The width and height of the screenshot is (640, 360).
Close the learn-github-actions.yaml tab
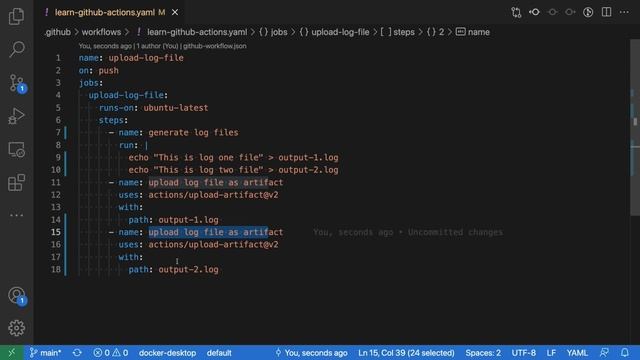[175, 13]
